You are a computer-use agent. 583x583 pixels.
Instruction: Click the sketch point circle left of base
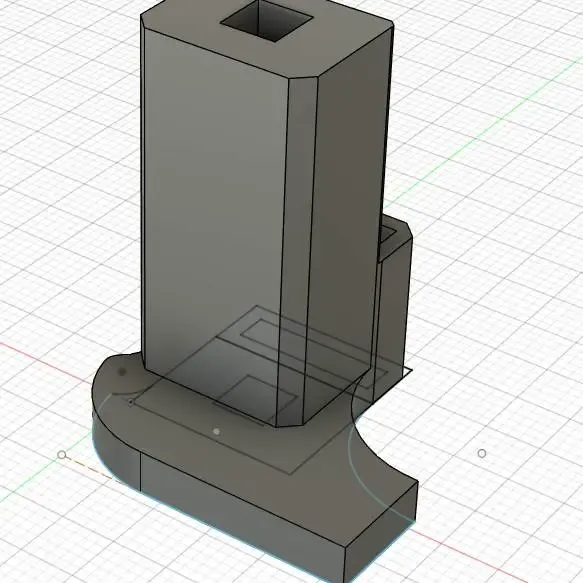62,455
